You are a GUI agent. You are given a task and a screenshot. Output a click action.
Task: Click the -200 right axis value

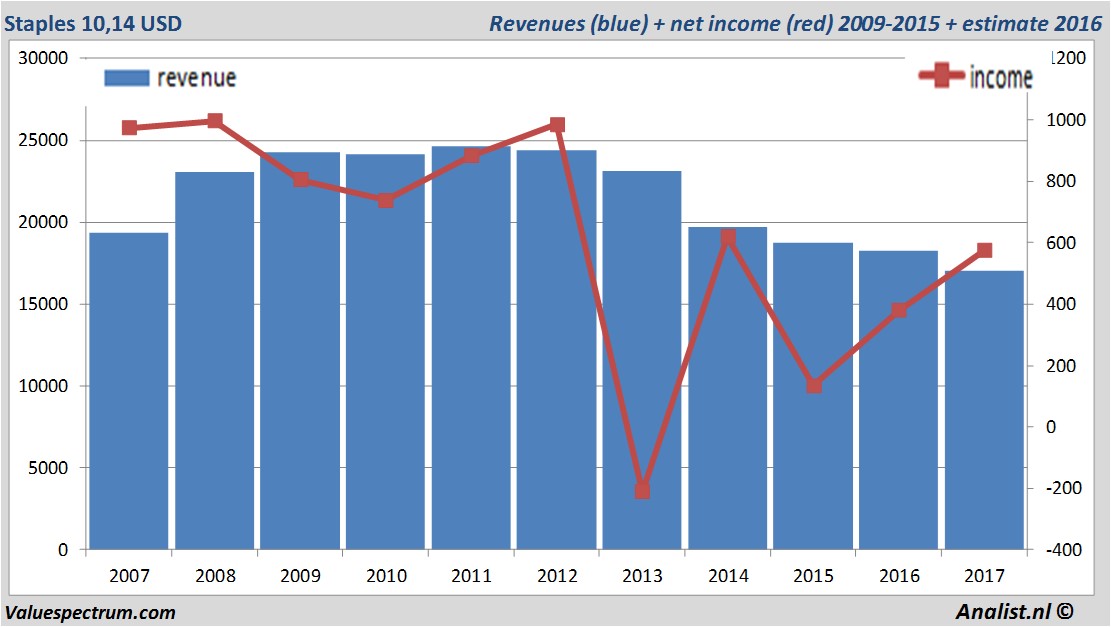[x=1063, y=488]
